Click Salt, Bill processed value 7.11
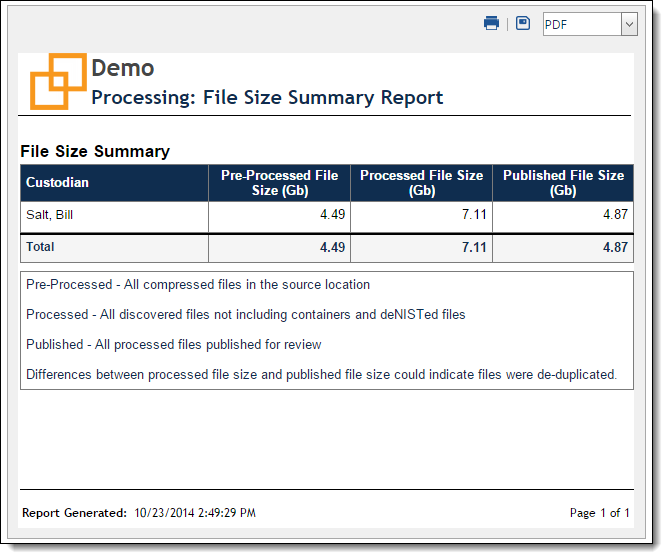 (x=474, y=214)
